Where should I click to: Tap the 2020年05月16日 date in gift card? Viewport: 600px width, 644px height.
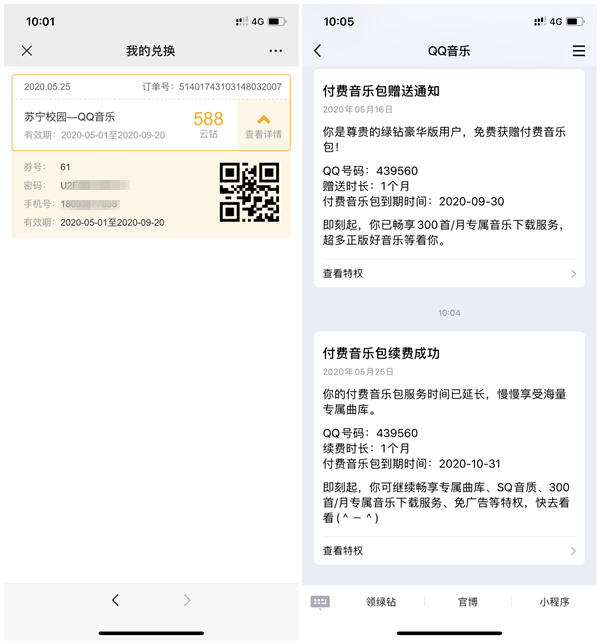[358, 110]
